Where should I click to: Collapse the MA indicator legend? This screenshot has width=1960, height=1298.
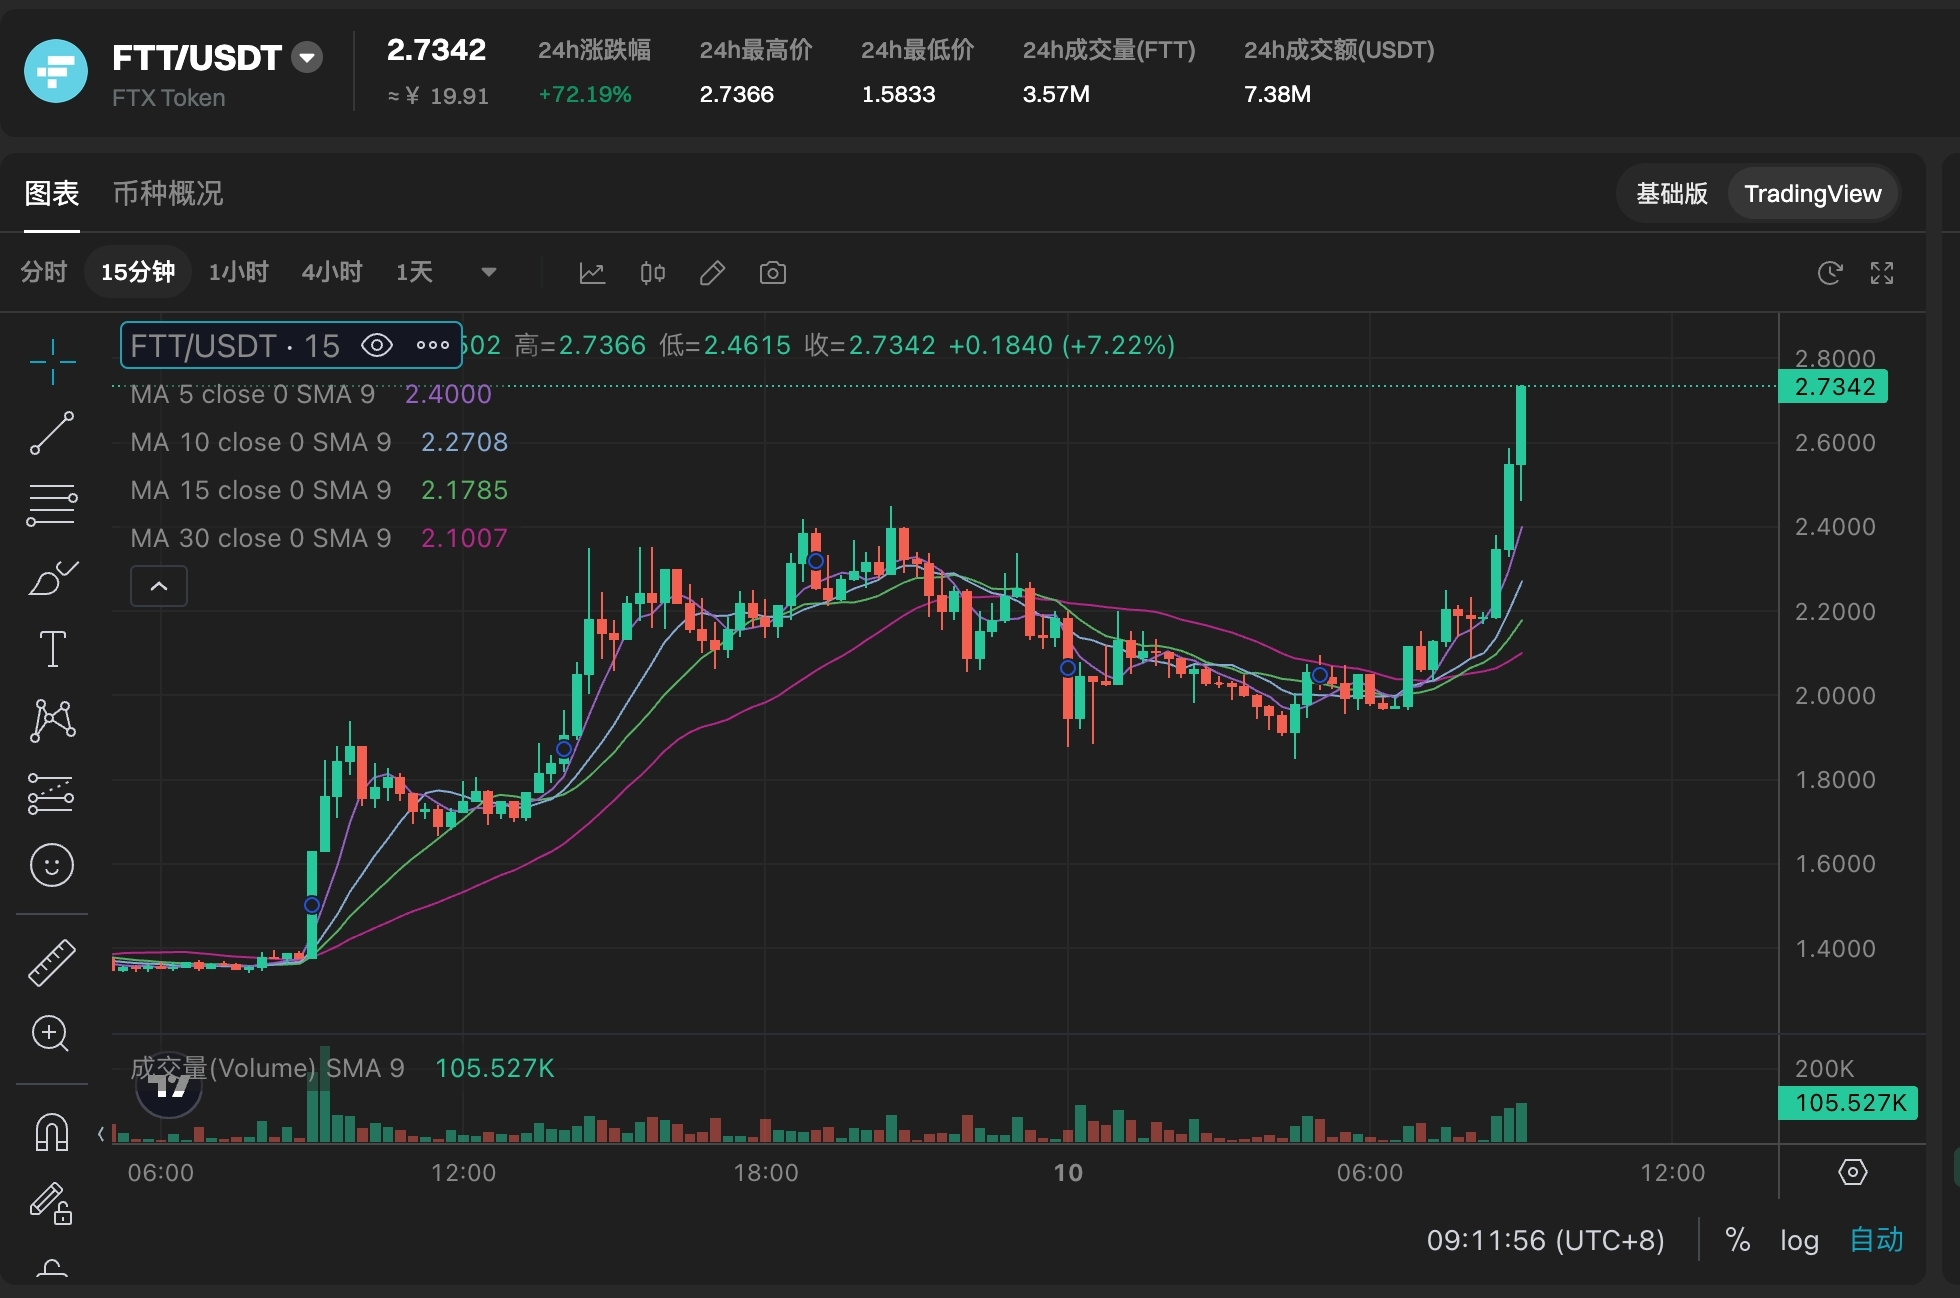click(159, 586)
